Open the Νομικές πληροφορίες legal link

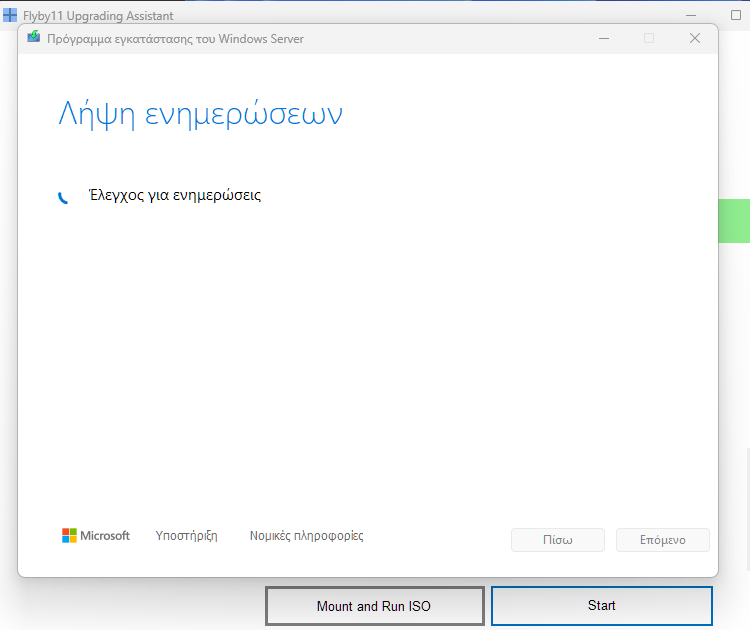pyautogui.click(x=307, y=536)
